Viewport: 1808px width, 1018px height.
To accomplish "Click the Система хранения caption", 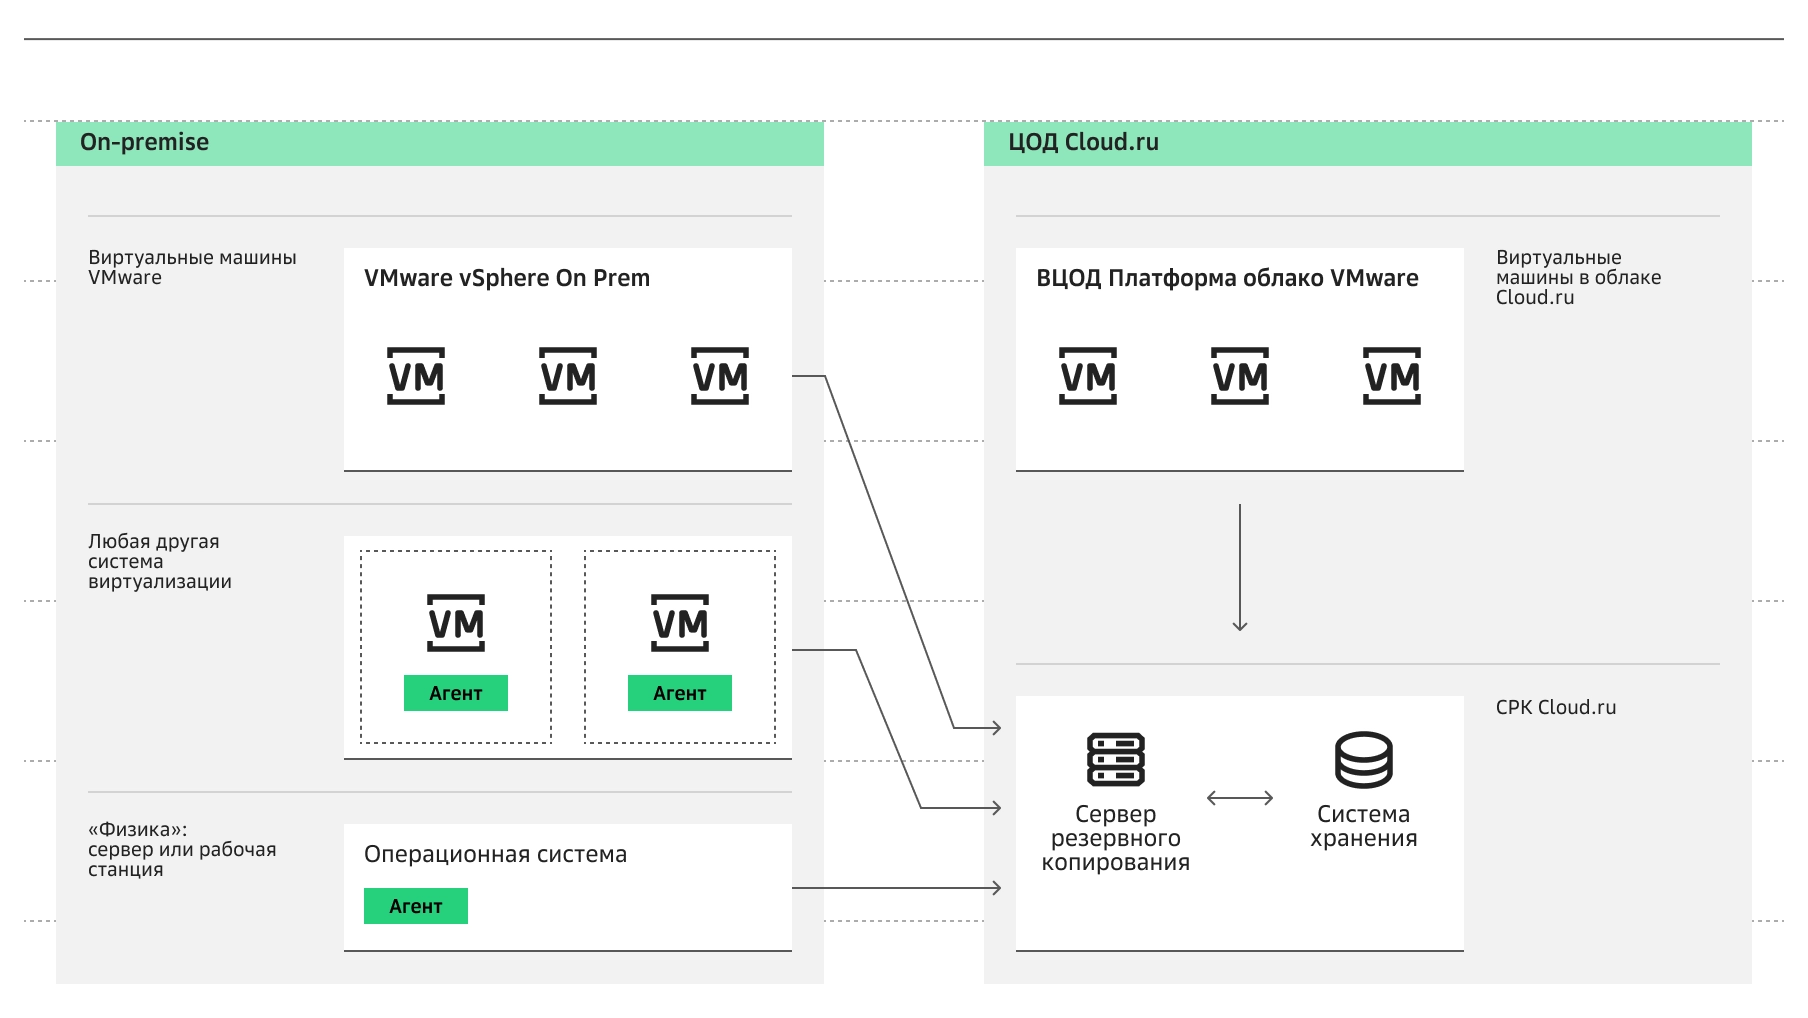I will point(1364,826).
